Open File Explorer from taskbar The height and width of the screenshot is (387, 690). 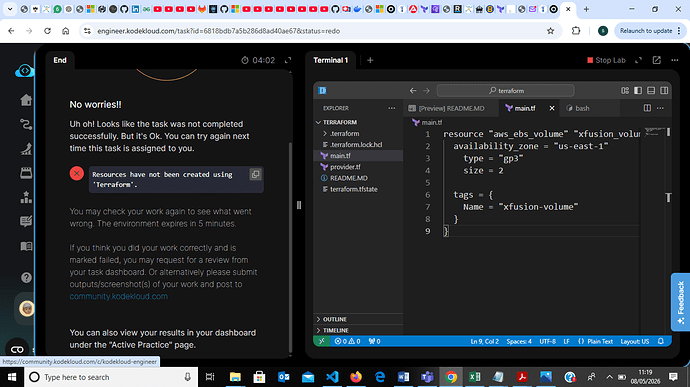[x=235, y=377]
